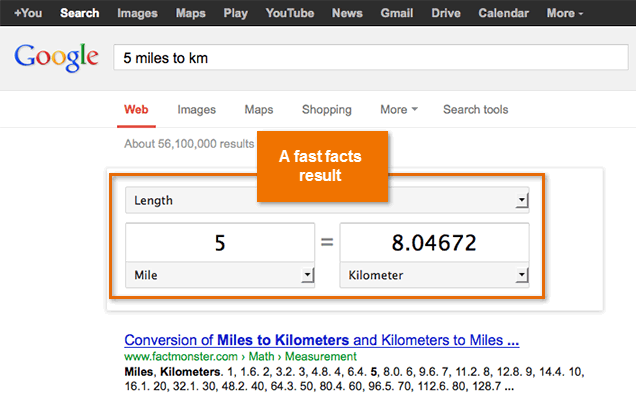
Task: Select Search in the black top bar
Action: (x=80, y=13)
